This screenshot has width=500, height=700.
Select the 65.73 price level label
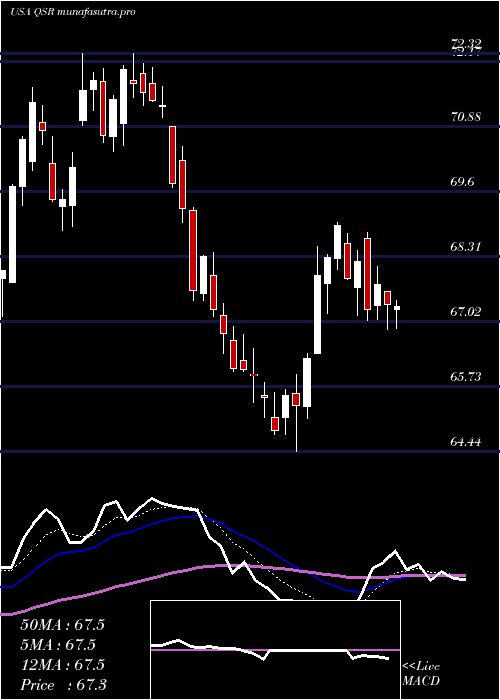tap(466, 377)
